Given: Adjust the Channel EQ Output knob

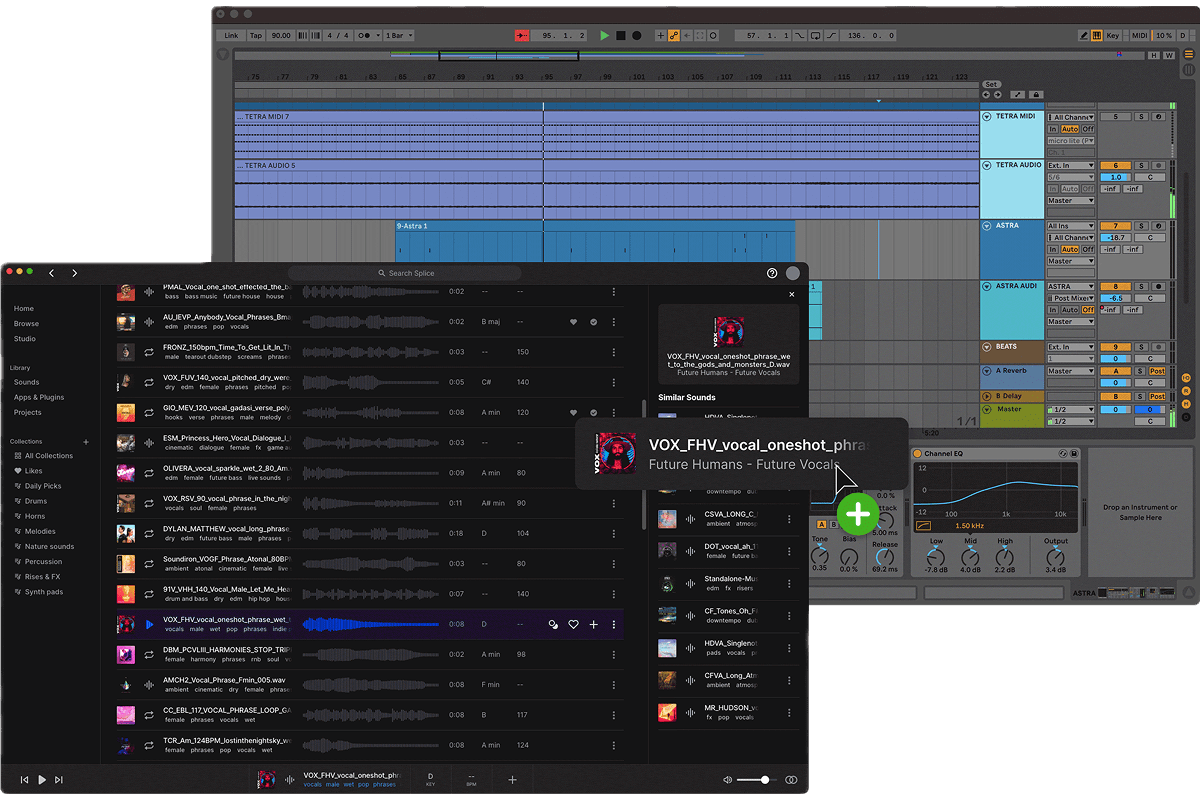Looking at the screenshot, I should [x=1056, y=556].
